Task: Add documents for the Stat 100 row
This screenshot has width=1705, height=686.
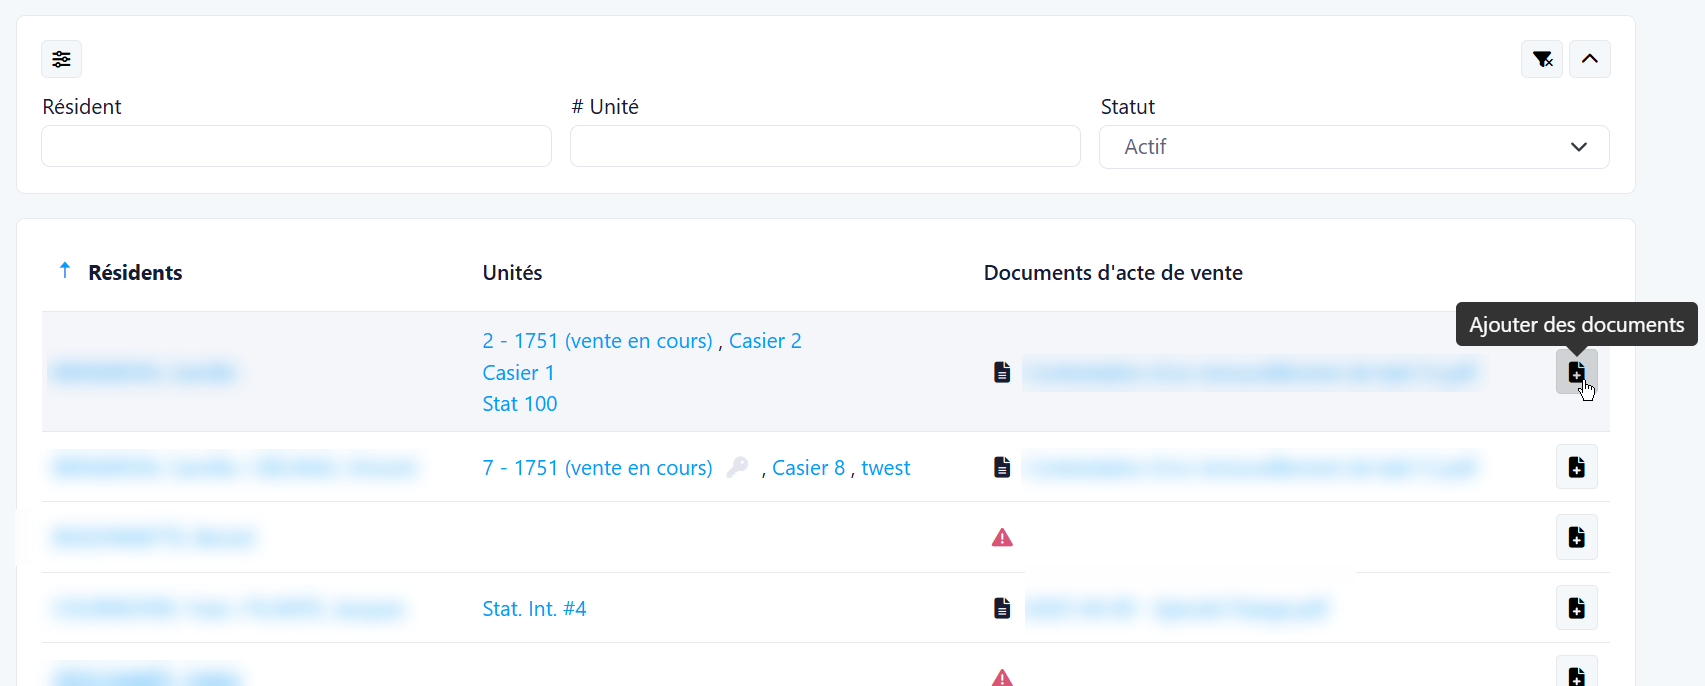Action: tap(1577, 372)
